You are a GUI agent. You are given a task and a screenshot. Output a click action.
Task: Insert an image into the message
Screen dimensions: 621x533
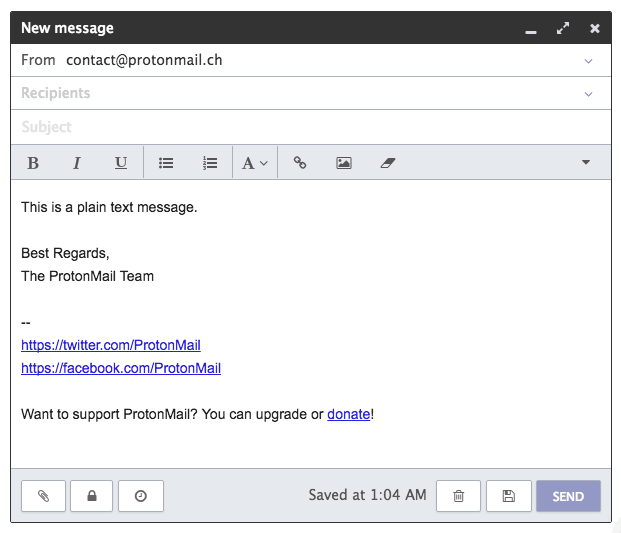(x=344, y=163)
